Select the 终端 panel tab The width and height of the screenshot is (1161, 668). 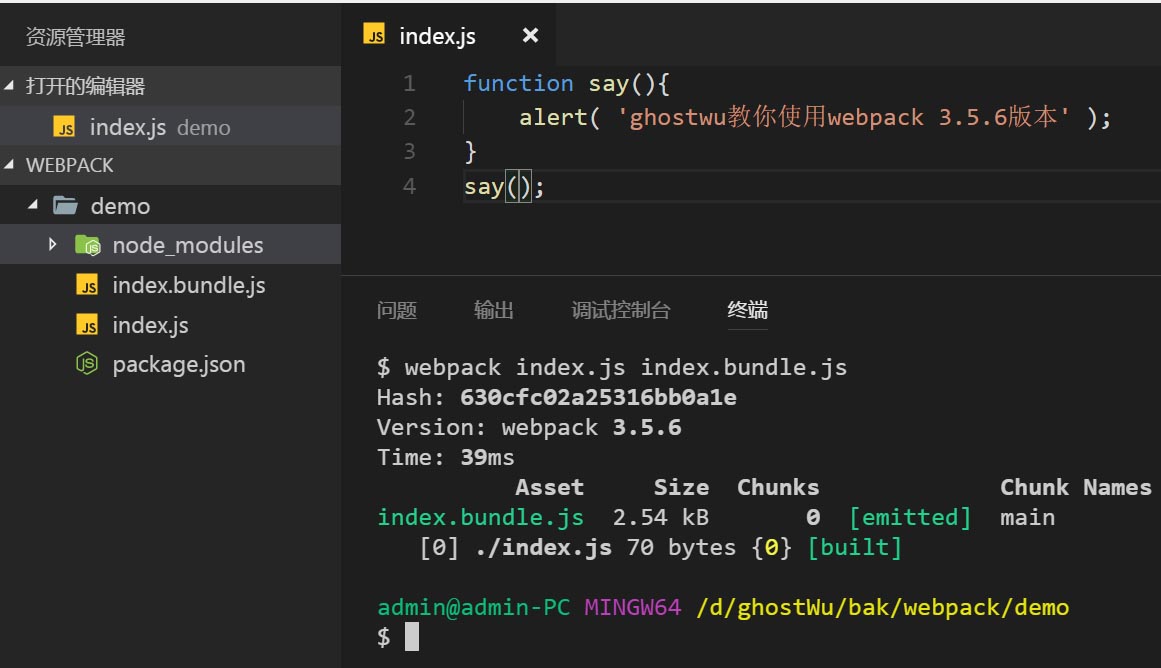748,311
